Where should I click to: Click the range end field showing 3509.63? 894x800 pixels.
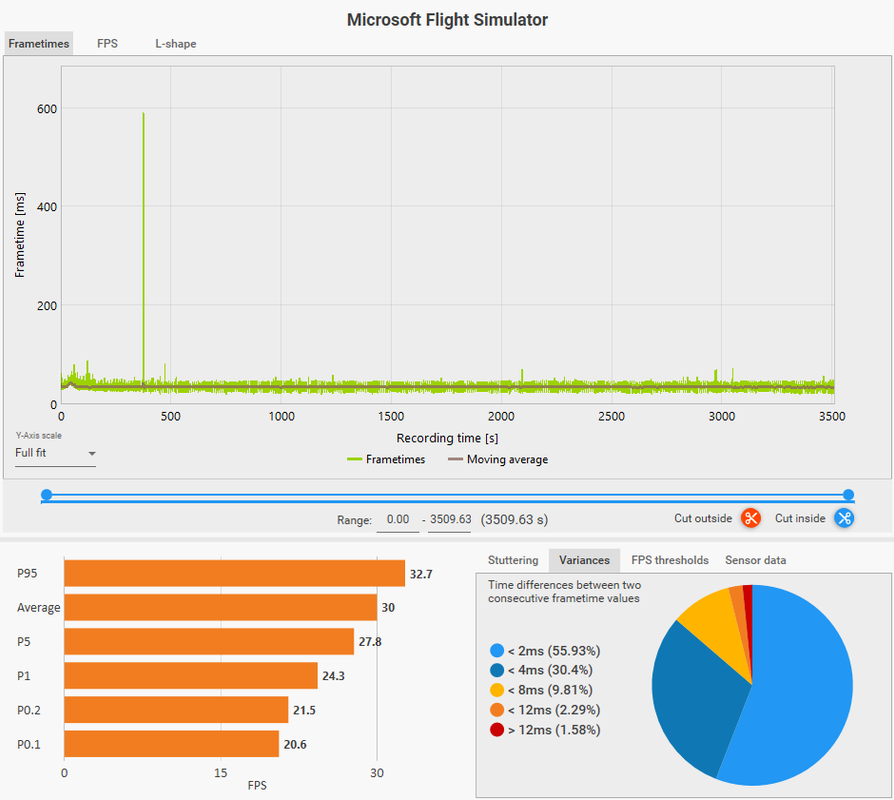[450, 519]
